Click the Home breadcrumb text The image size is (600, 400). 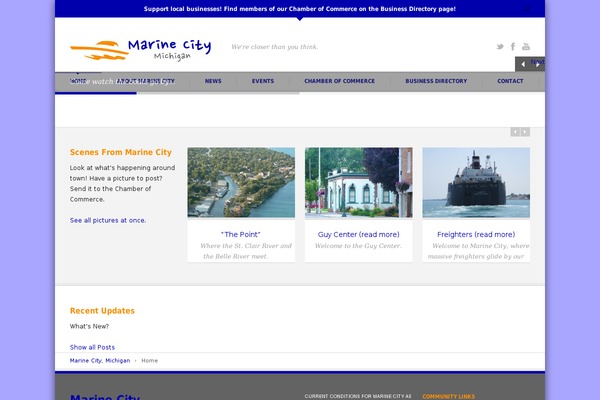(x=149, y=361)
